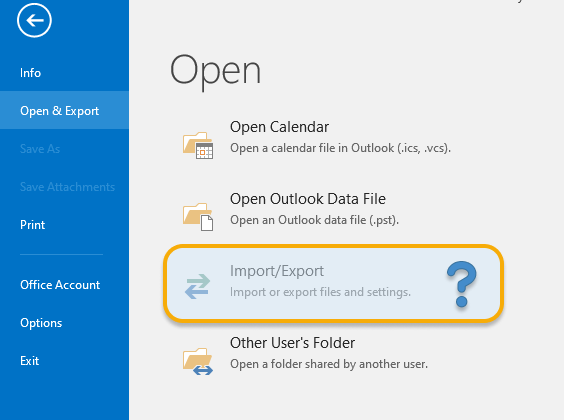The width and height of the screenshot is (564, 420).
Task: Open the Print section
Action: coord(33,225)
